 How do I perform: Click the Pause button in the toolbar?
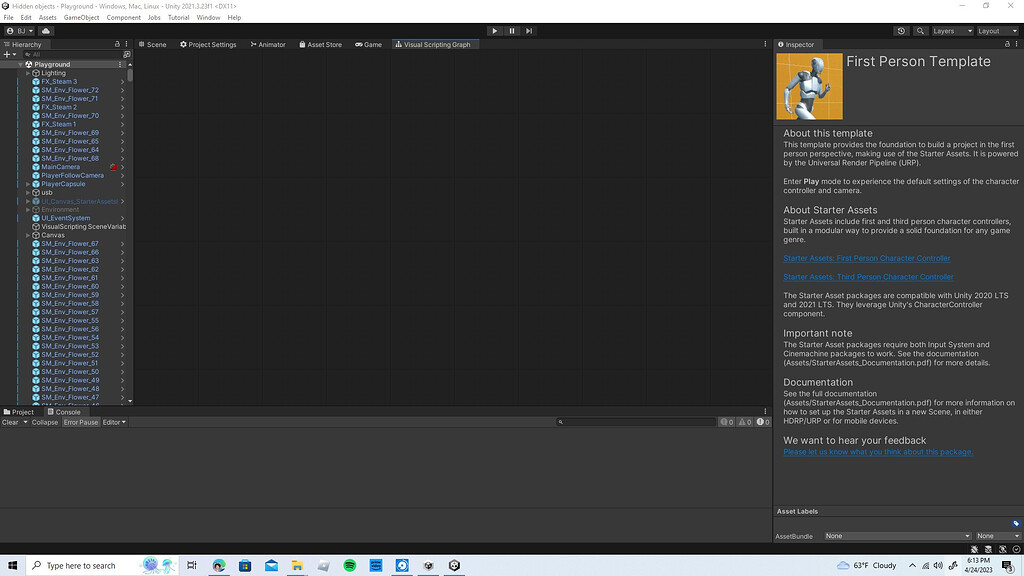coord(511,30)
